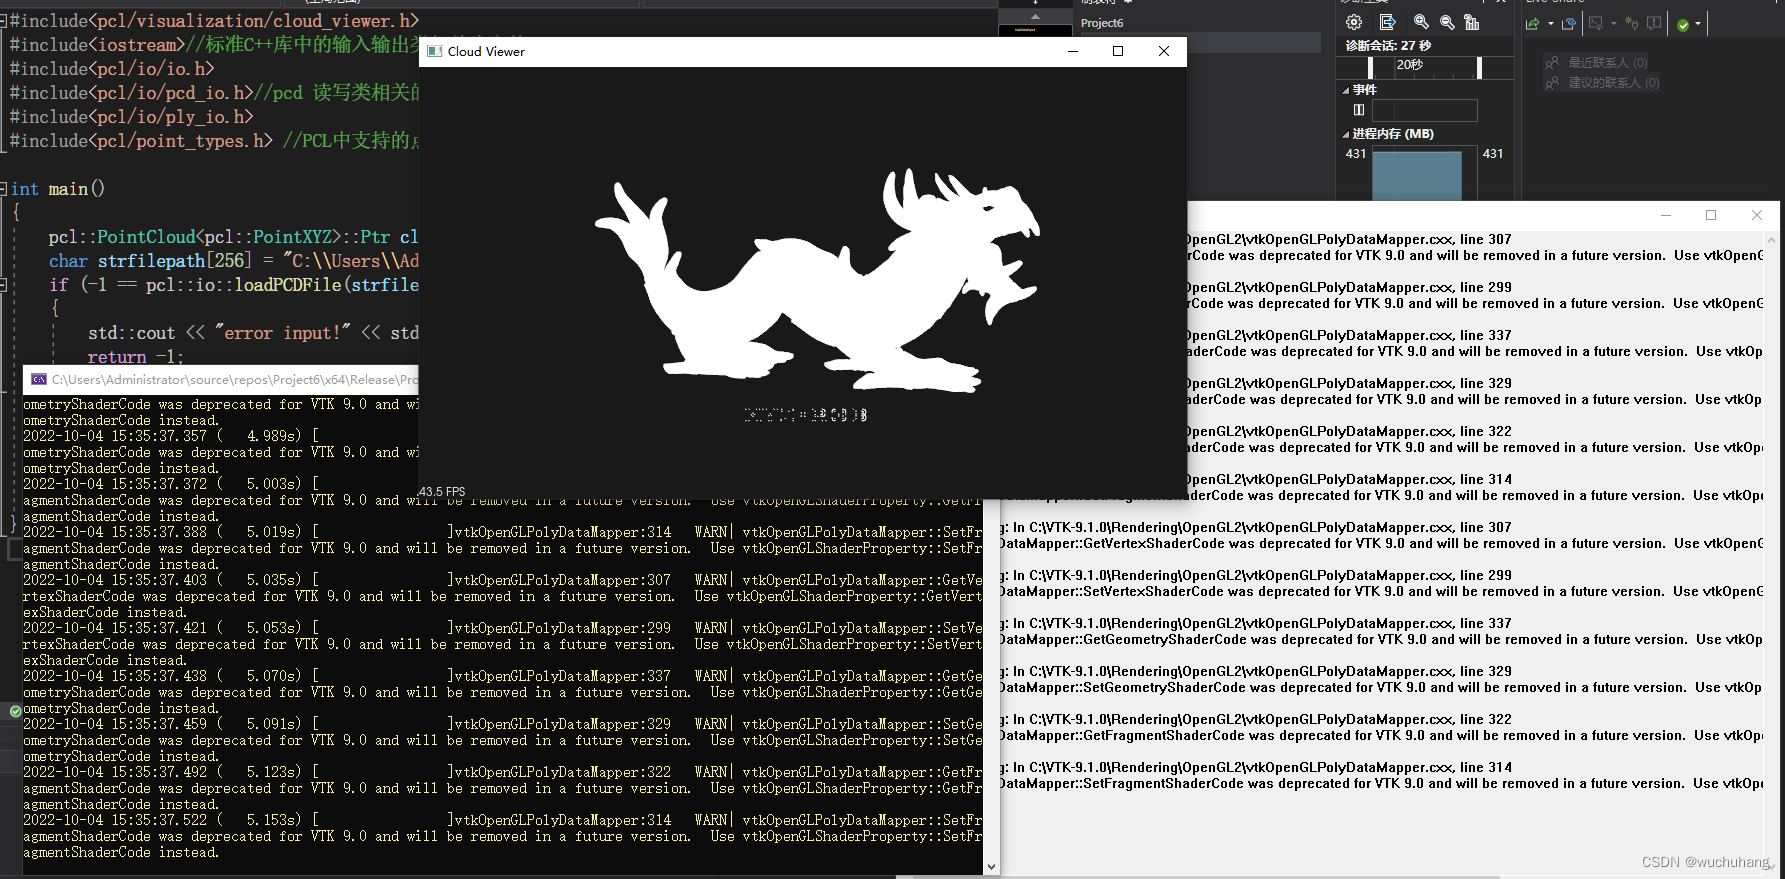Click the pause icon in the events row
Image resolution: width=1785 pixels, height=879 pixels.
tap(1359, 110)
